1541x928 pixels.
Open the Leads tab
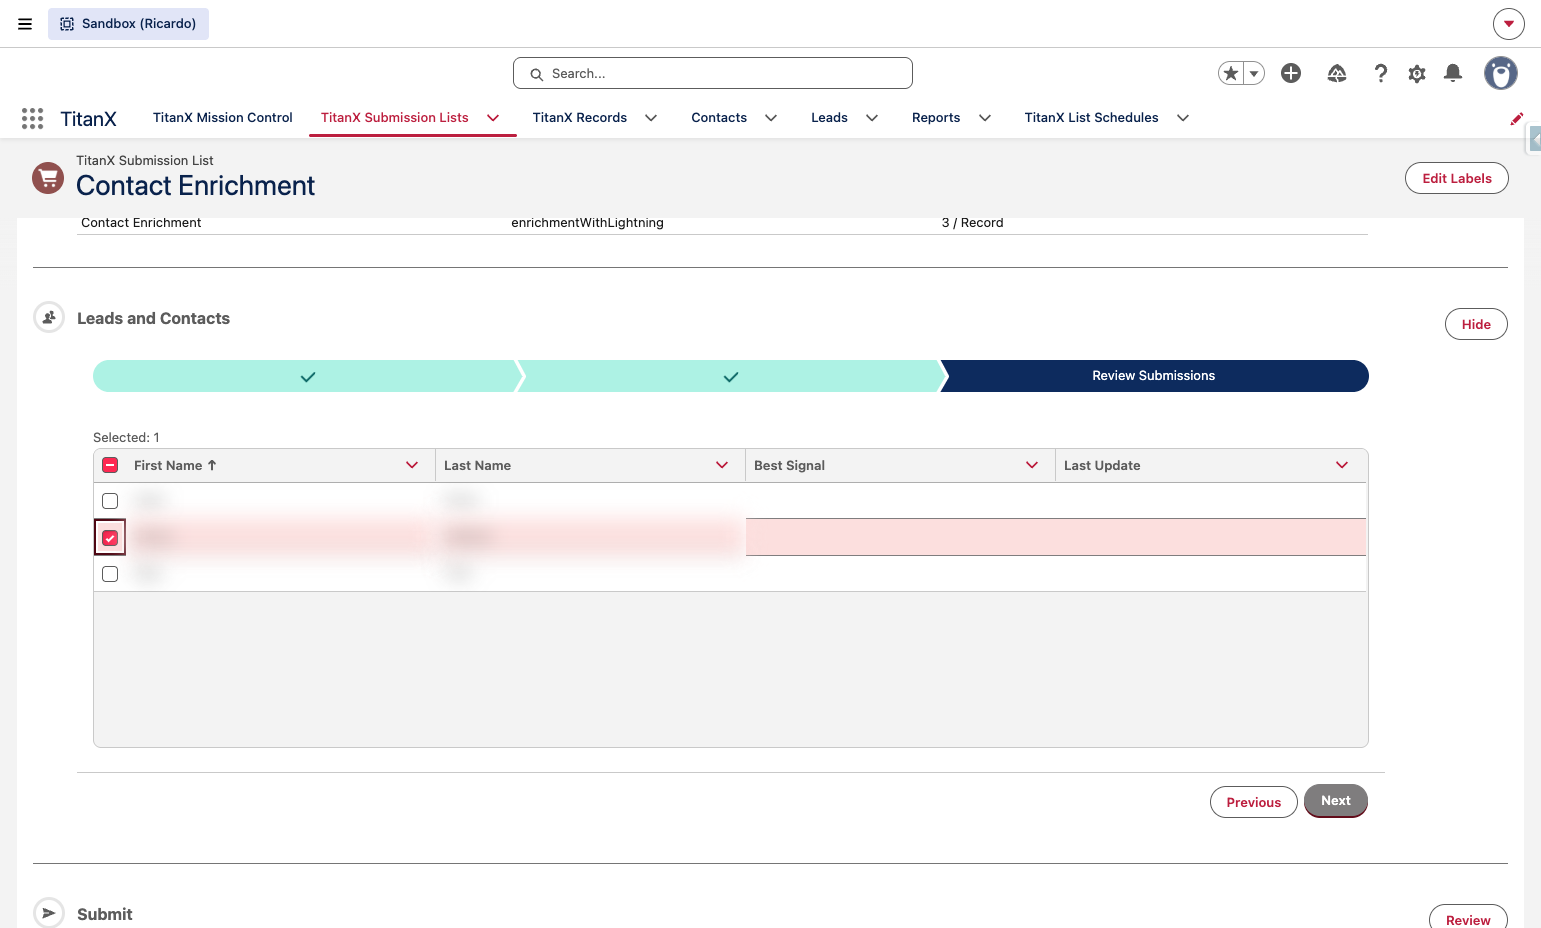(x=829, y=118)
